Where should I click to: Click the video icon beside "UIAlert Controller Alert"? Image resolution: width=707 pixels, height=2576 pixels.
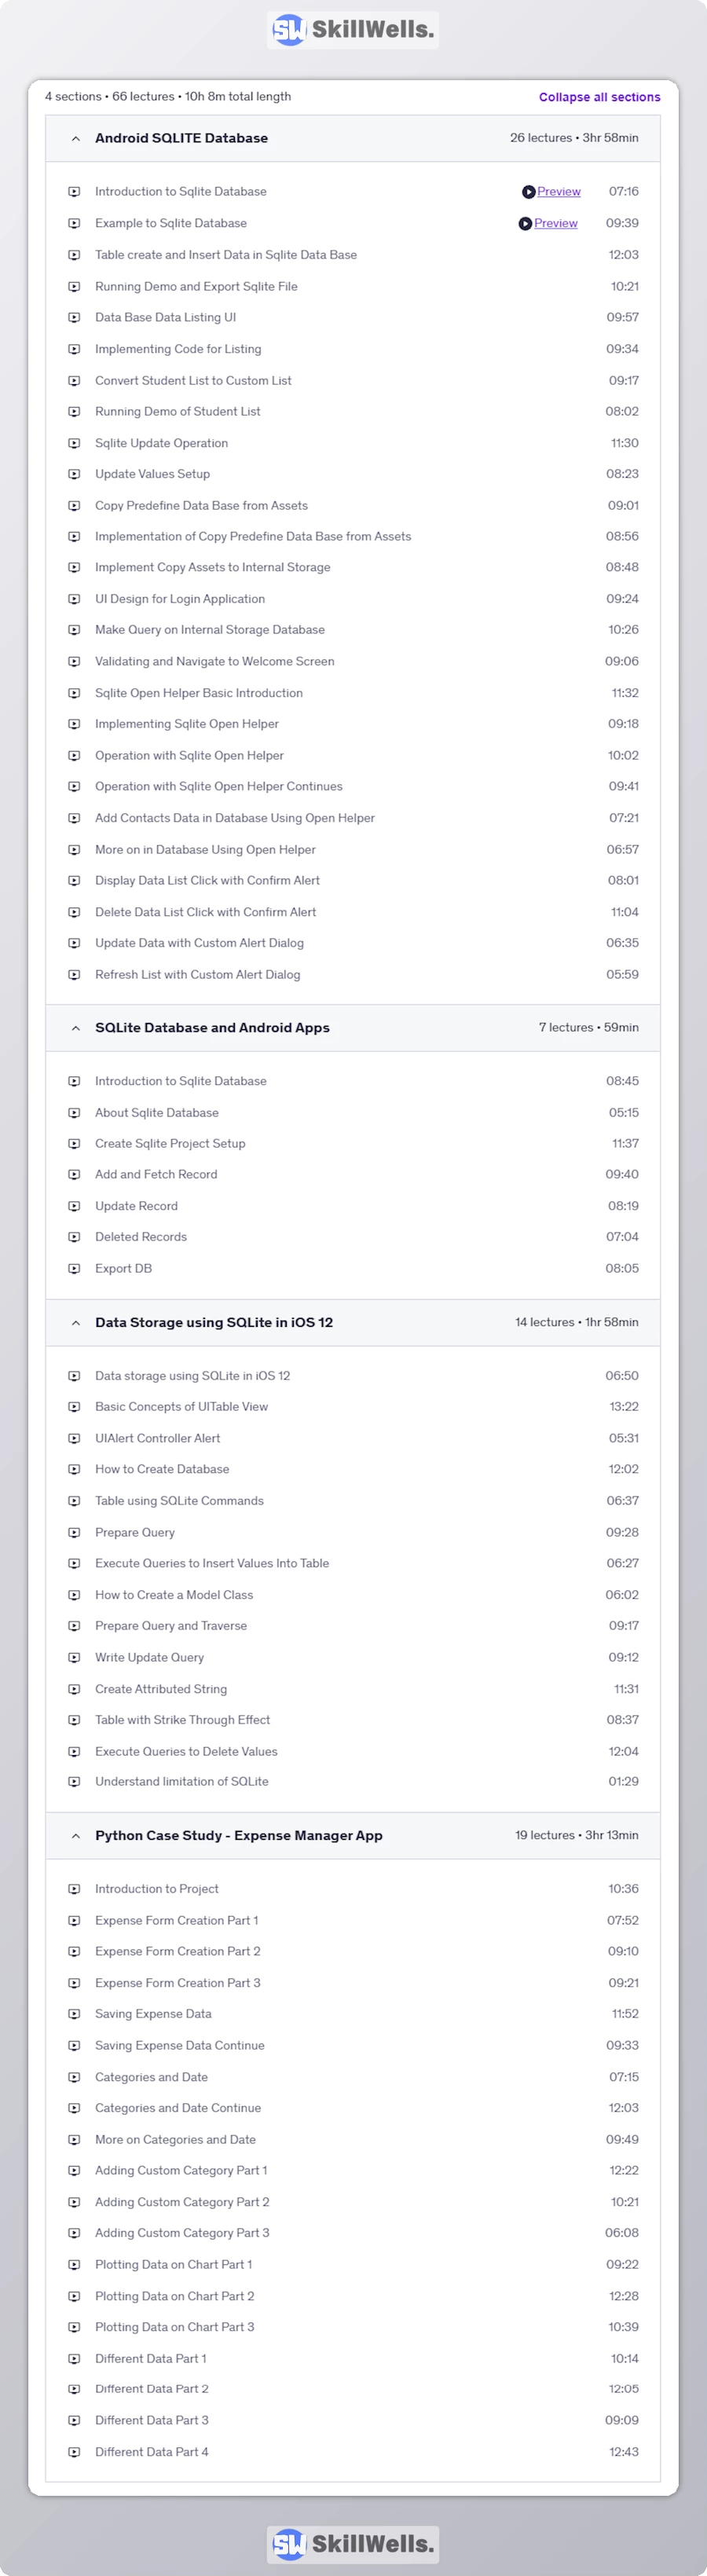[75, 1438]
